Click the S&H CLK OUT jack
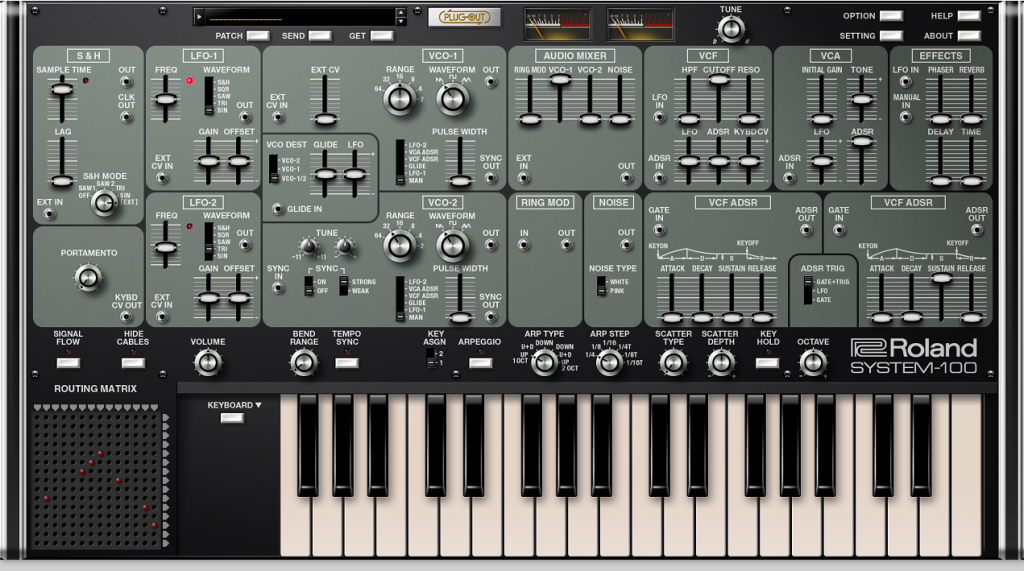Screen dimensions: 1024x571 [x=126, y=118]
